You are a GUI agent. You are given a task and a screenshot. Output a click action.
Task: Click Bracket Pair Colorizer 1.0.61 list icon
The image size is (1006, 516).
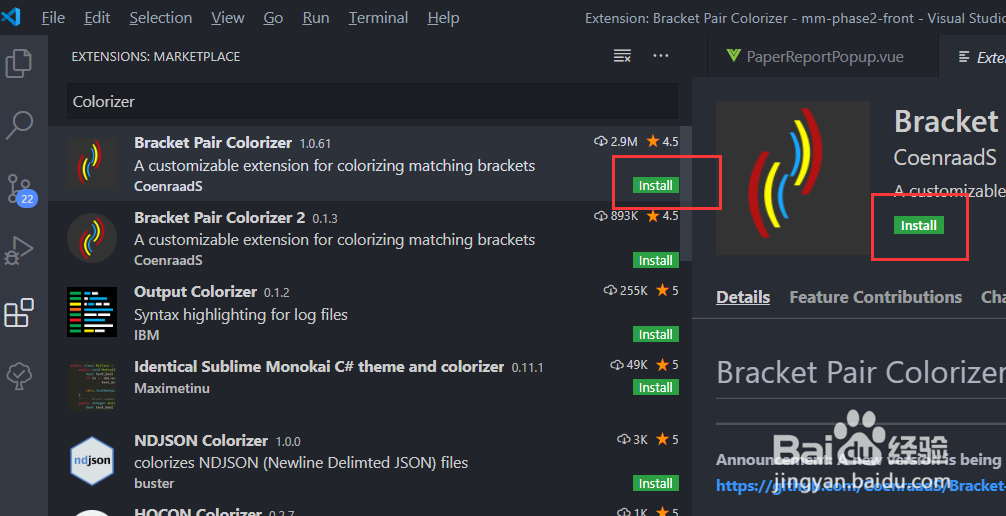[92, 163]
